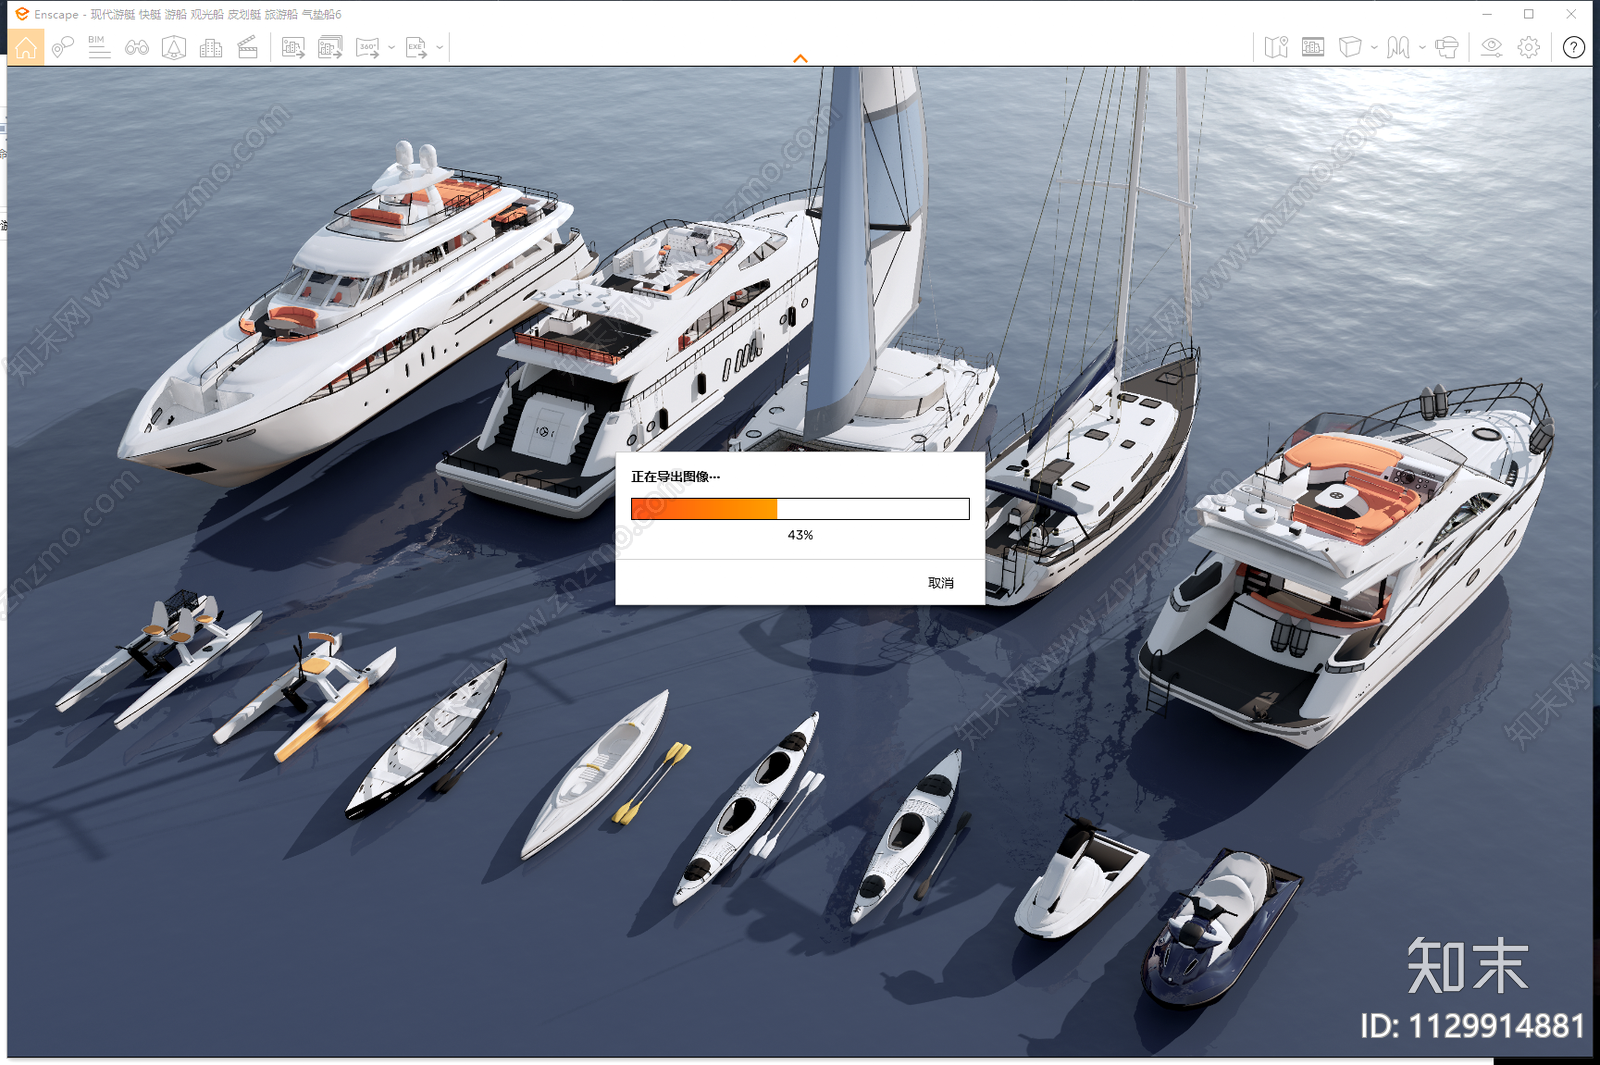Click 取消 to cancel the image export
Screen dimensions: 1600x1065
[x=941, y=583]
